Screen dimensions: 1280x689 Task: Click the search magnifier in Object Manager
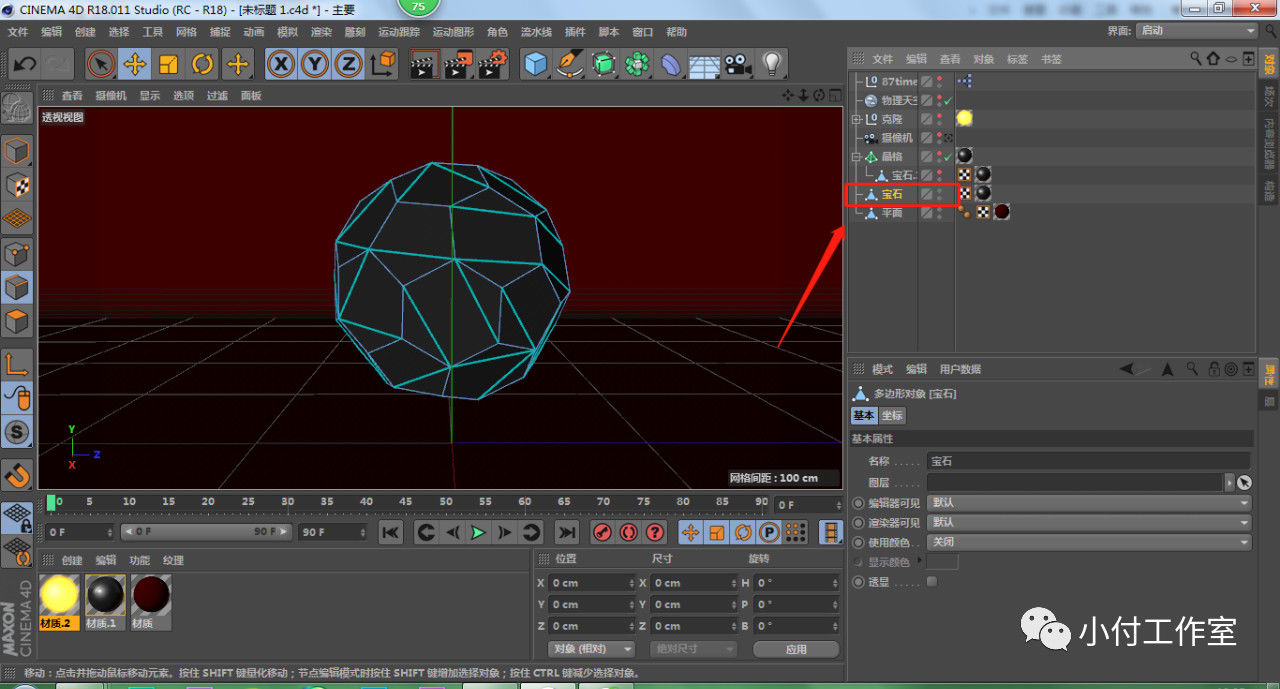pyautogui.click(x=1195, y=59)
